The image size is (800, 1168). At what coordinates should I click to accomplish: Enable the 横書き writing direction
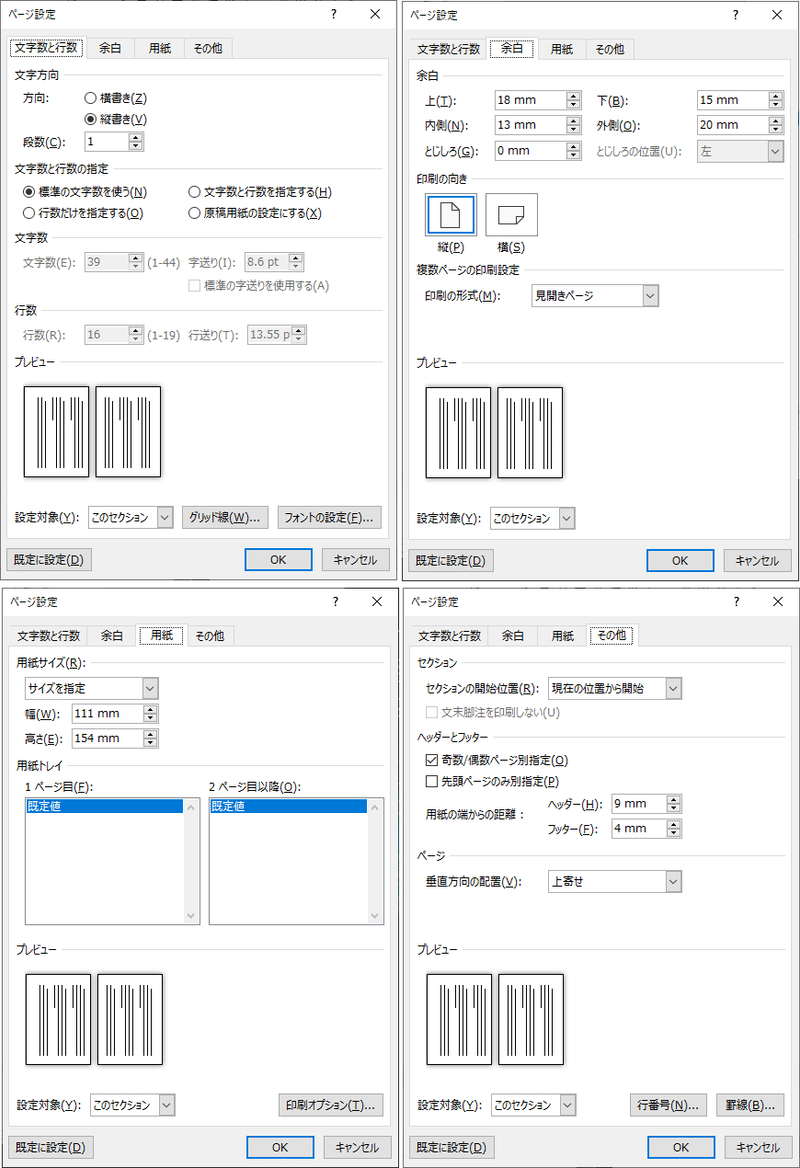(89, 97)
